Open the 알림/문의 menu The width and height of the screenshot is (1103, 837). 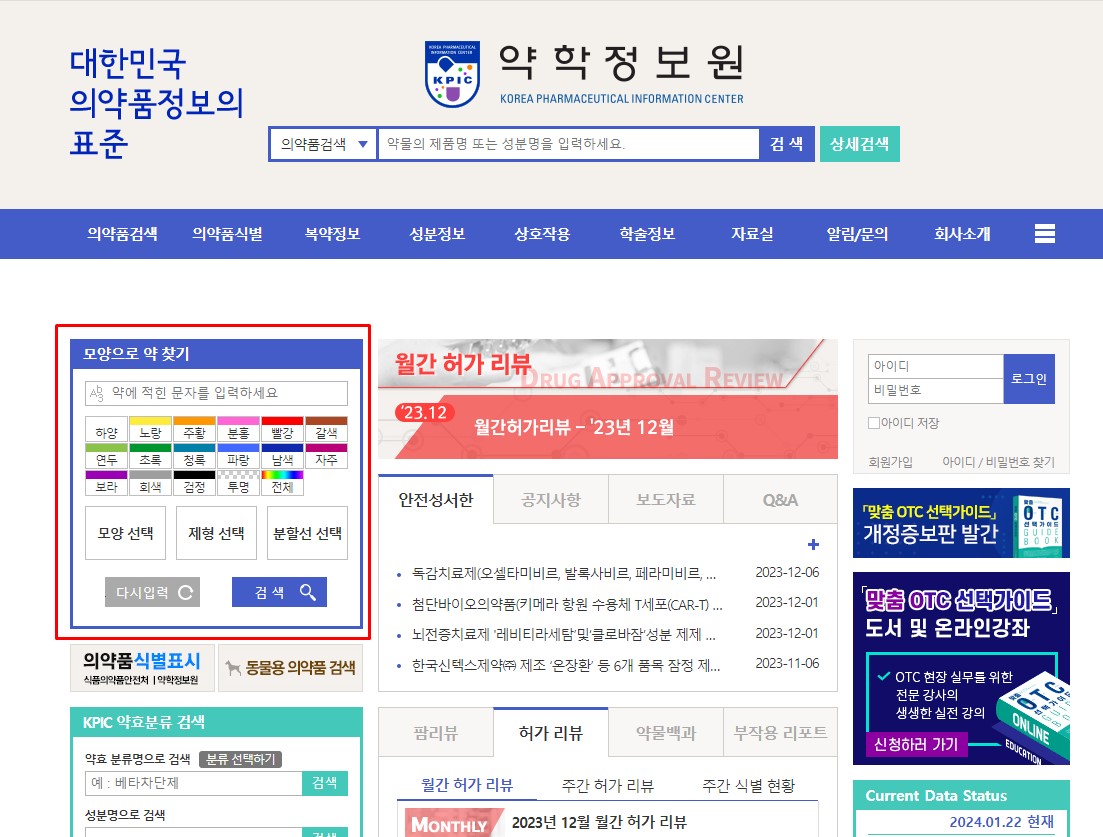point(857,234)
